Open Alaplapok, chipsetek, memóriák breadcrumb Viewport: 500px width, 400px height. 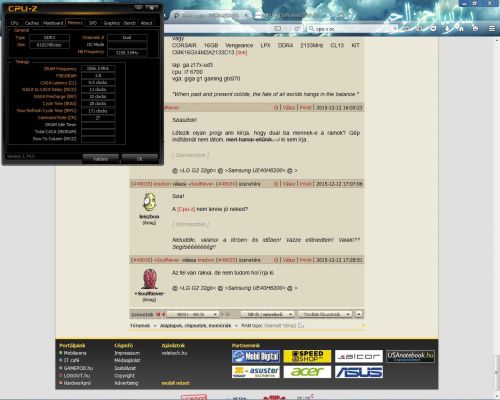click(x=195, y=325)
